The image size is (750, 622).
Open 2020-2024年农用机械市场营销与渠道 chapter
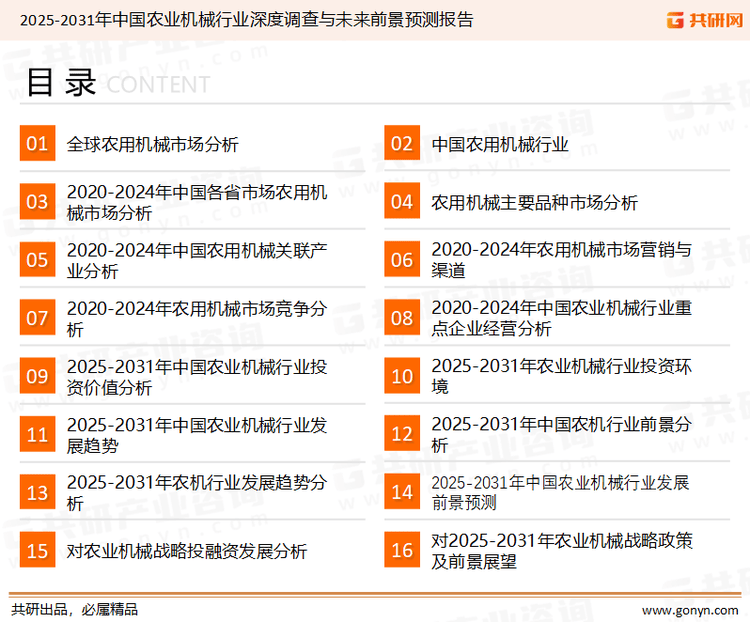tap(561, 260)
